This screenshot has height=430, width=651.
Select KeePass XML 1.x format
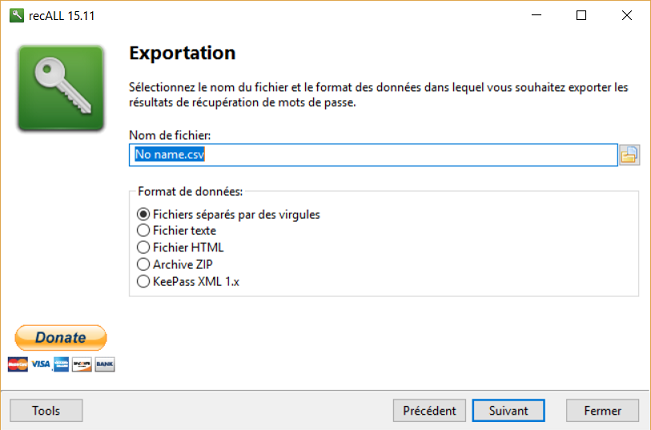click(144, 282)
